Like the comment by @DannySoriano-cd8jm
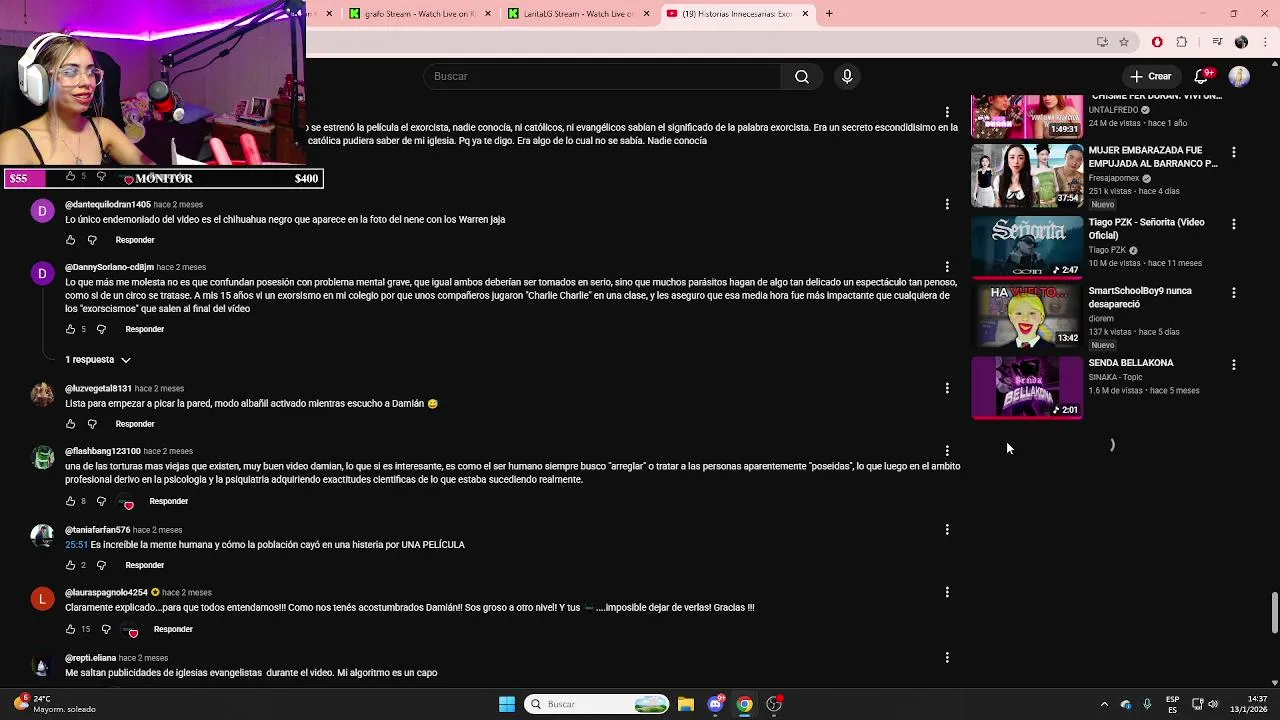The width and height of the screenshot is (1280, 720). coord(70,329)
